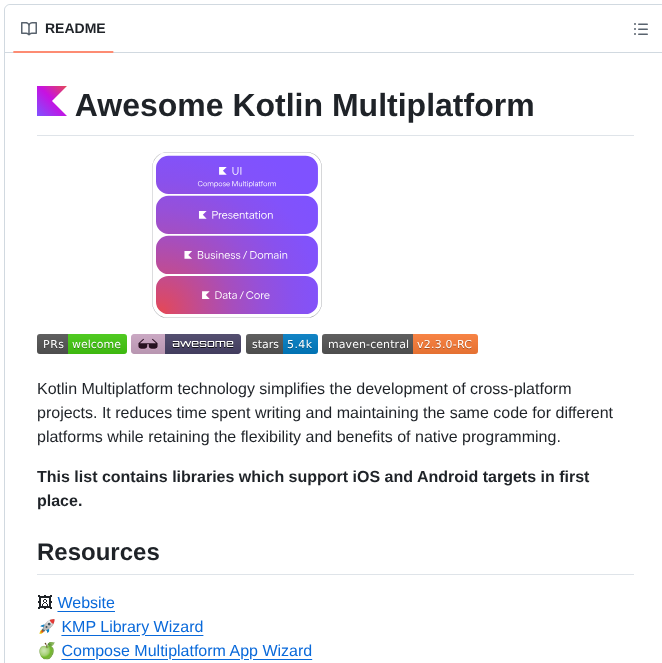Viewport: 662px width, 663px height.
Task: Click the Kotlin logo next to title
Action: pos(52,102)
